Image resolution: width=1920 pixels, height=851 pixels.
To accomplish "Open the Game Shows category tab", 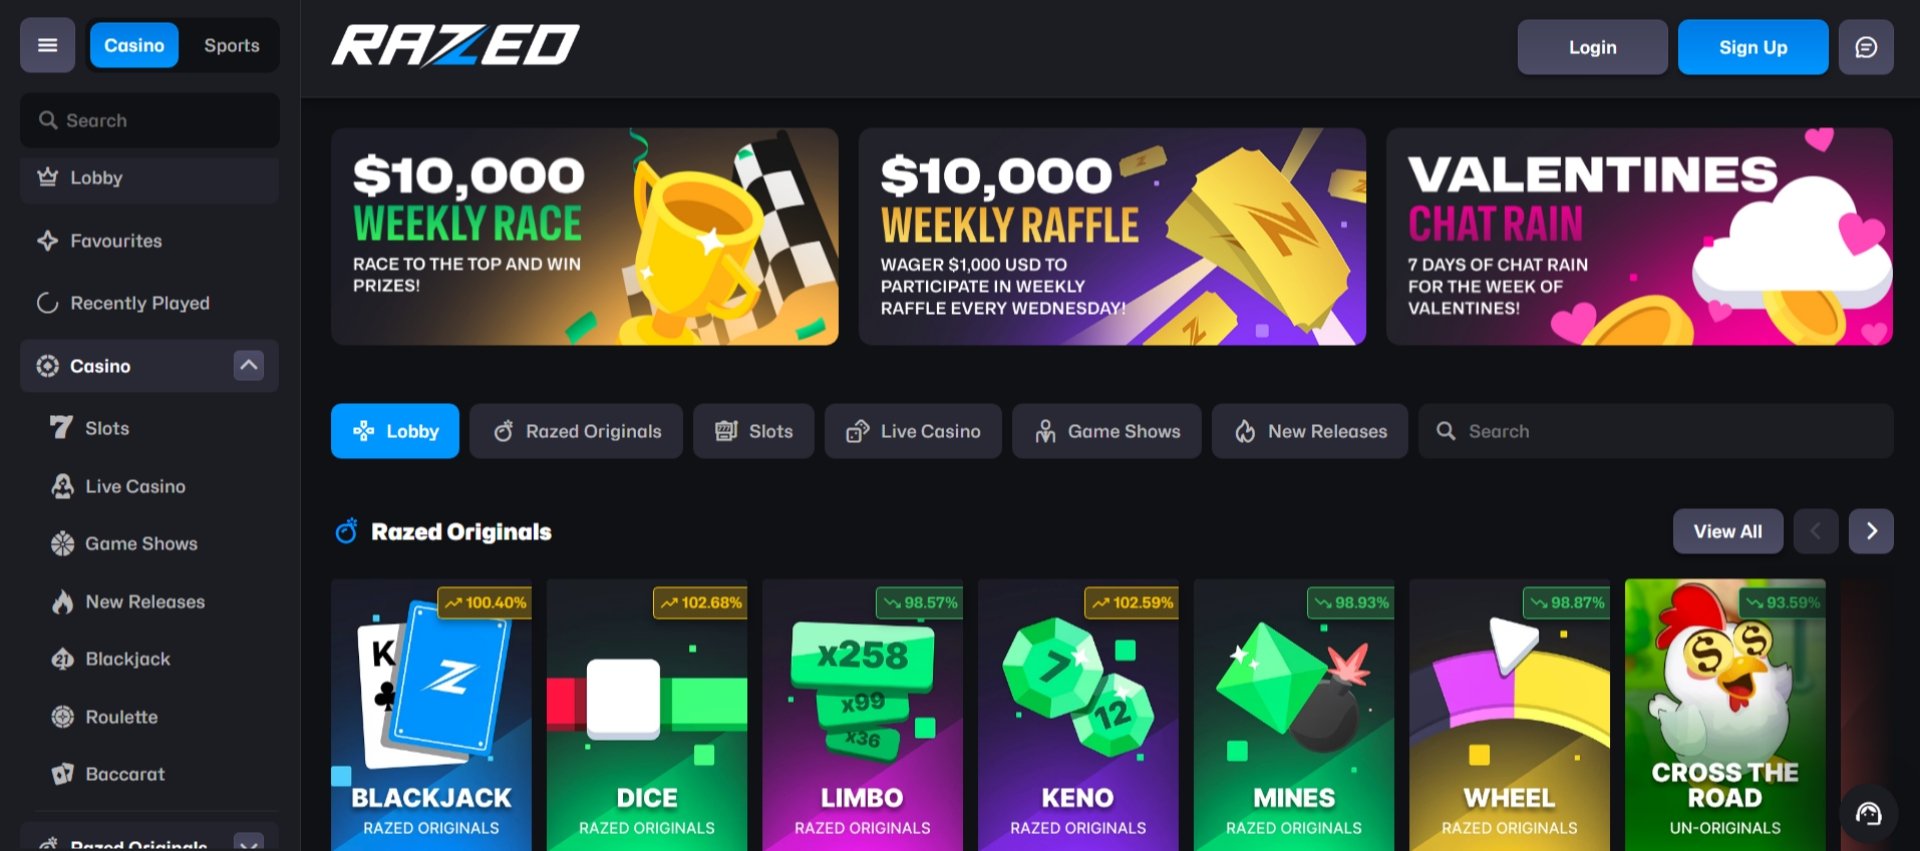I will click(1107, 431).
